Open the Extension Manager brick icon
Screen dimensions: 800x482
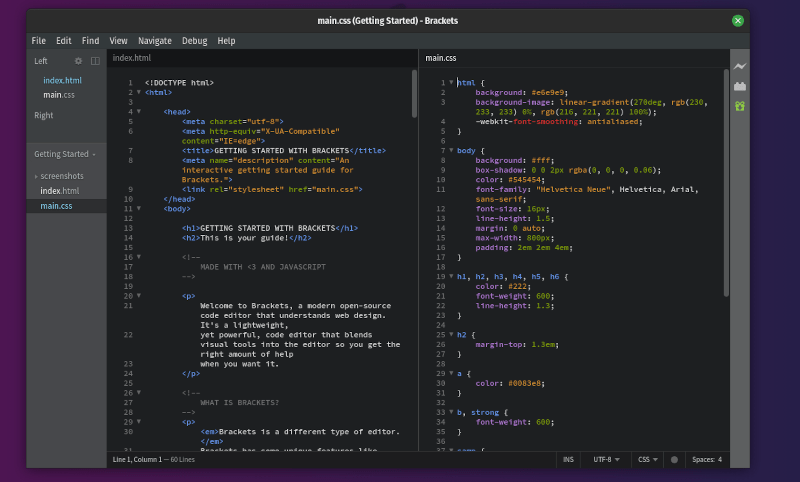tap(740, 86)
